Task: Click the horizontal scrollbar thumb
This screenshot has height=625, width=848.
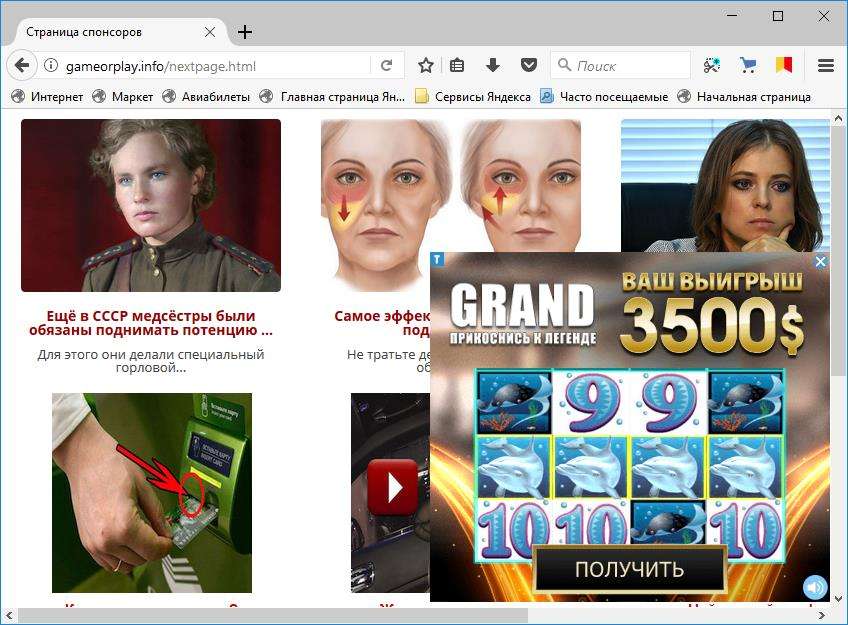Action: tap(273, 615)
